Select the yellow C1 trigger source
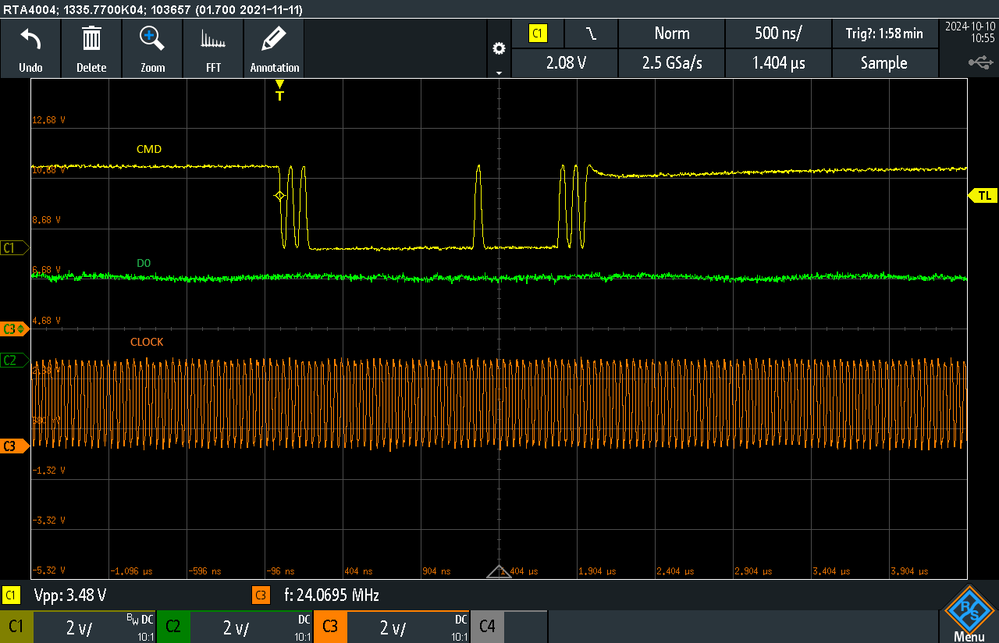The image size is (999, 643). tap(538, 34)
